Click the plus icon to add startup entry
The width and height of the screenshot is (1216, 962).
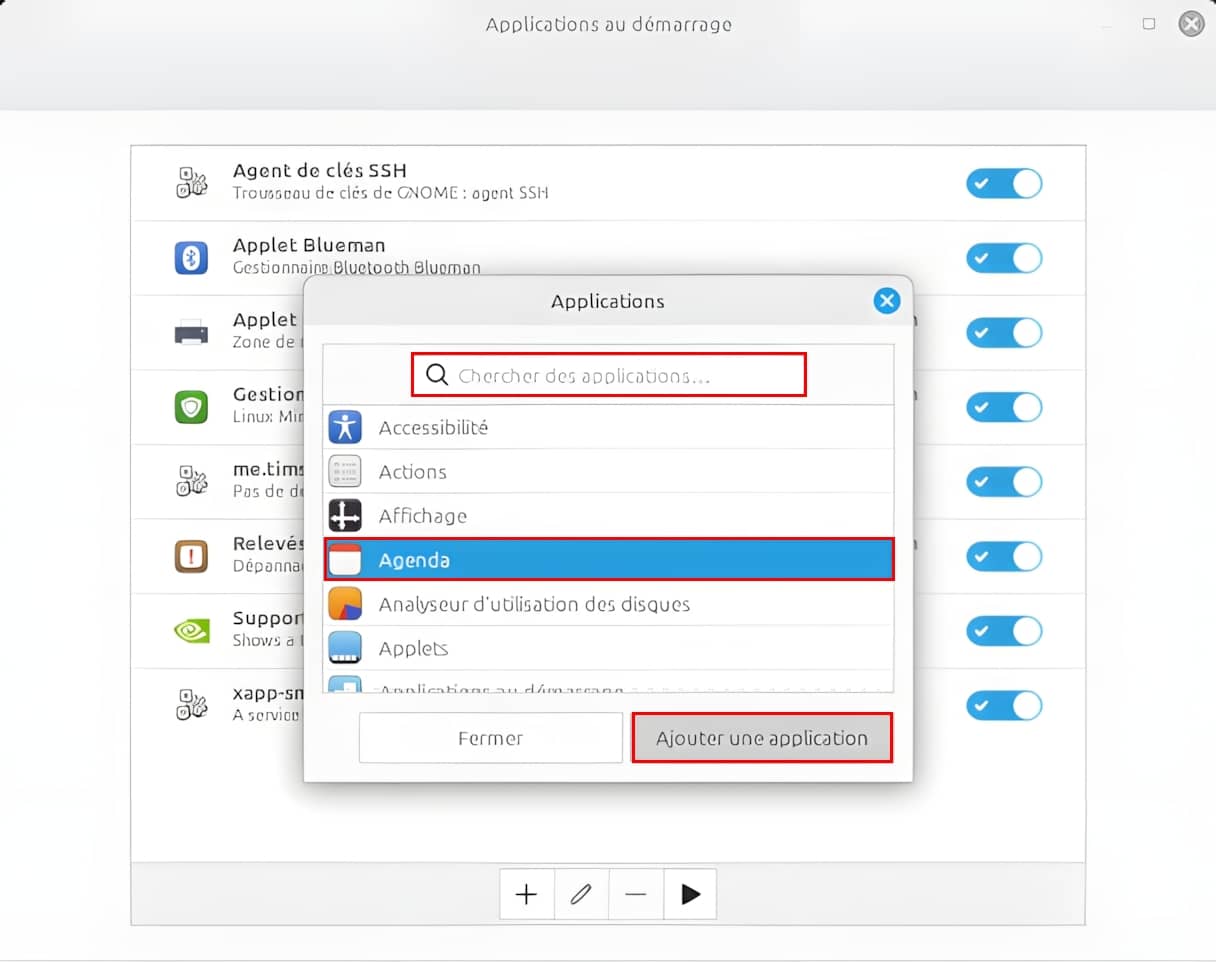pos(526,894)
